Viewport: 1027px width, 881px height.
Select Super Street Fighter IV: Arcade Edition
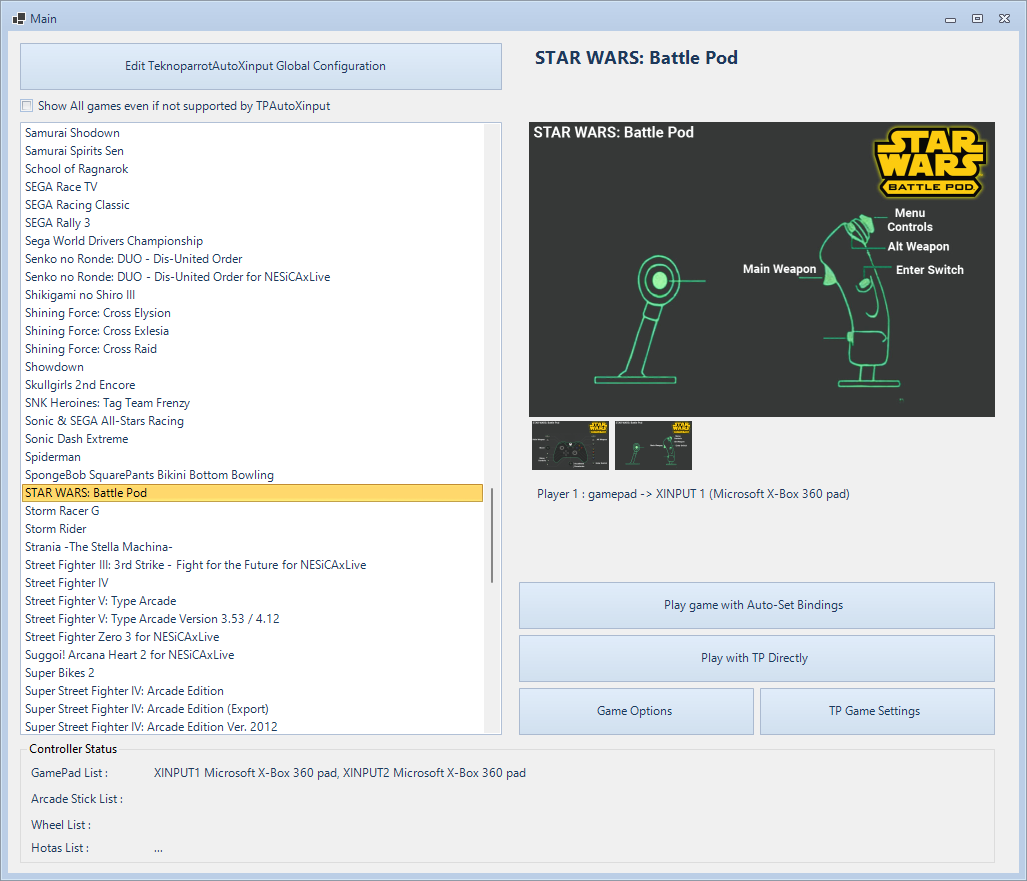(252, 691)
